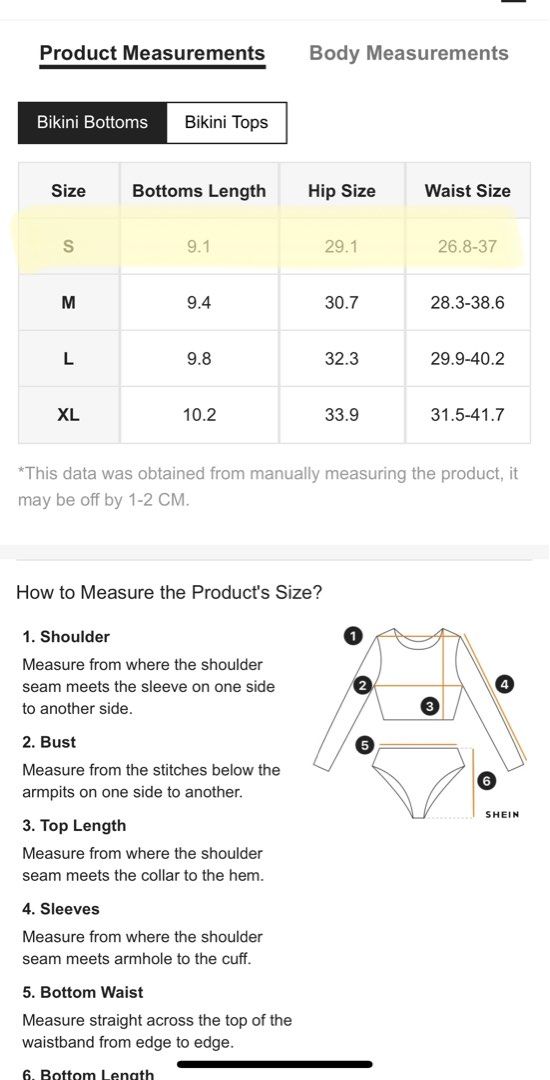Tap marker 1 on the shoulder diagram
550x1080 pixels.
[x=352, y=636]
